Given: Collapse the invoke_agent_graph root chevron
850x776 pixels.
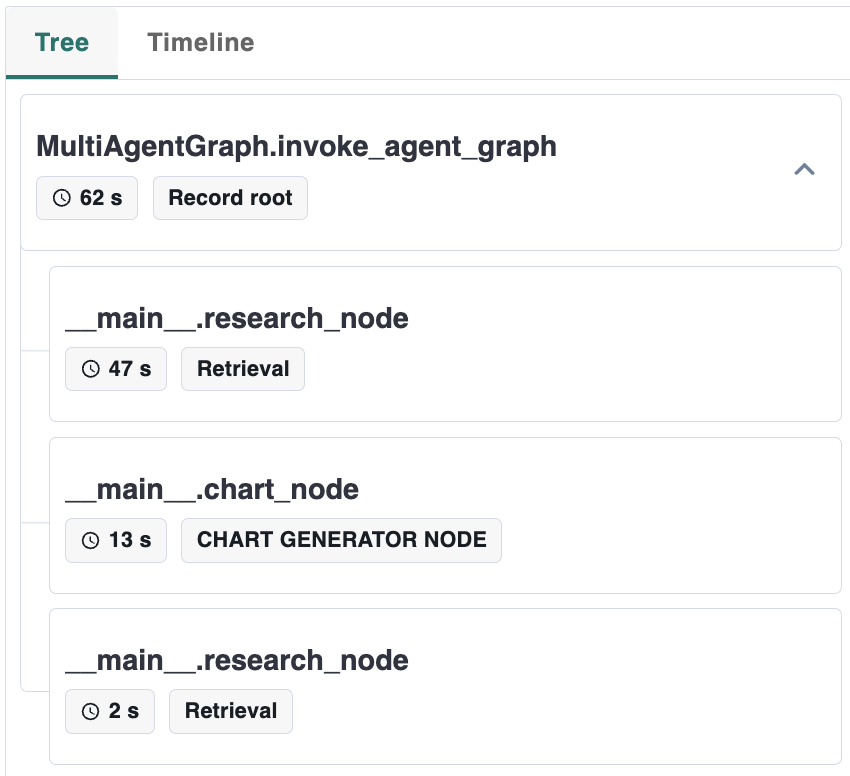Looking at the screenshot, I should tap(804, 169).
